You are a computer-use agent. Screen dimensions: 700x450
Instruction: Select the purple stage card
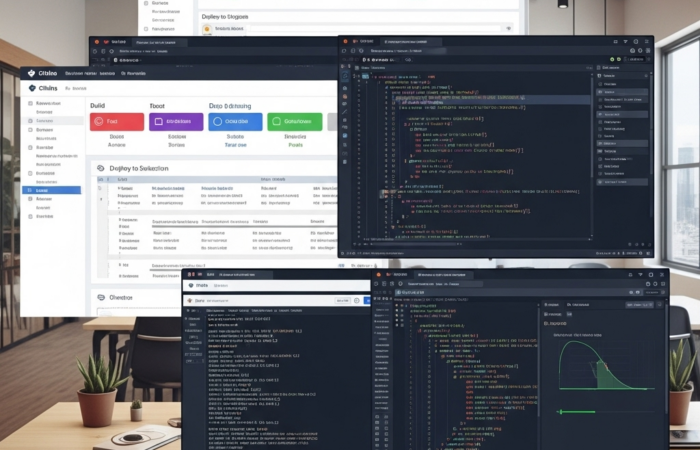click(175, 121)
